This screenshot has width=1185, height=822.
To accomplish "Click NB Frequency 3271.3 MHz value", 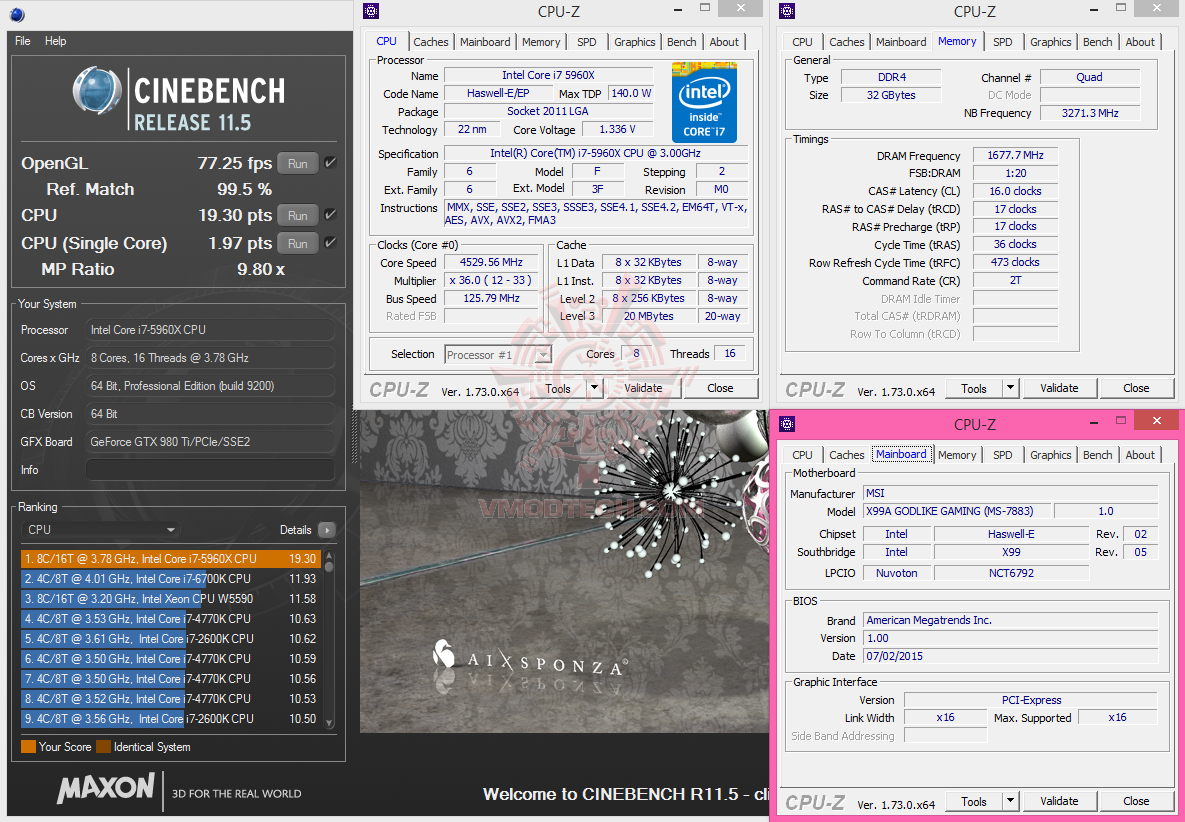I will (x=1090, y=113).
